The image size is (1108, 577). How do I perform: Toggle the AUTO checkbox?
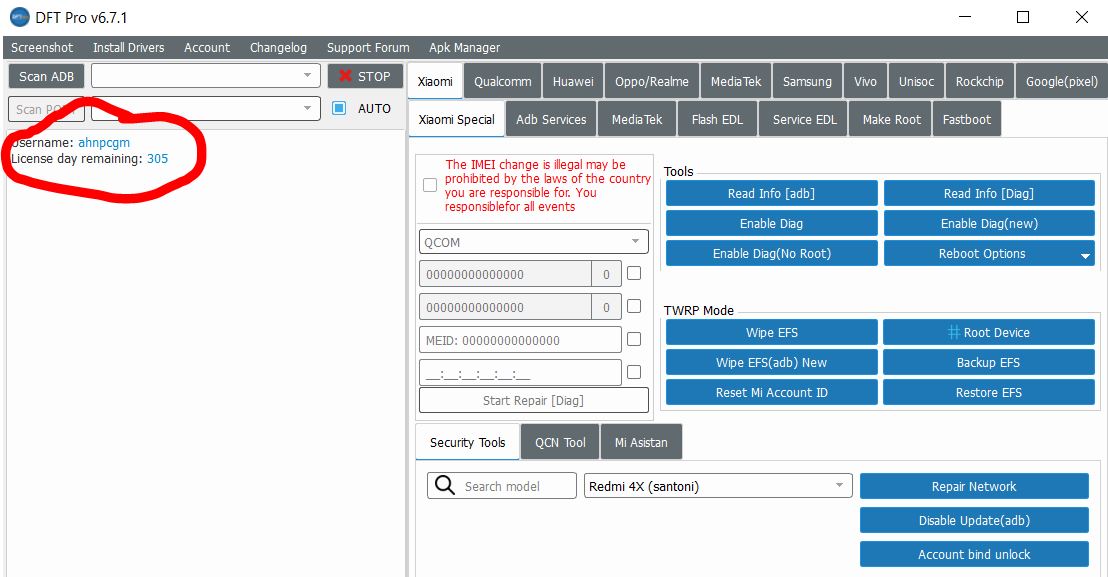[x=339, y=108]
